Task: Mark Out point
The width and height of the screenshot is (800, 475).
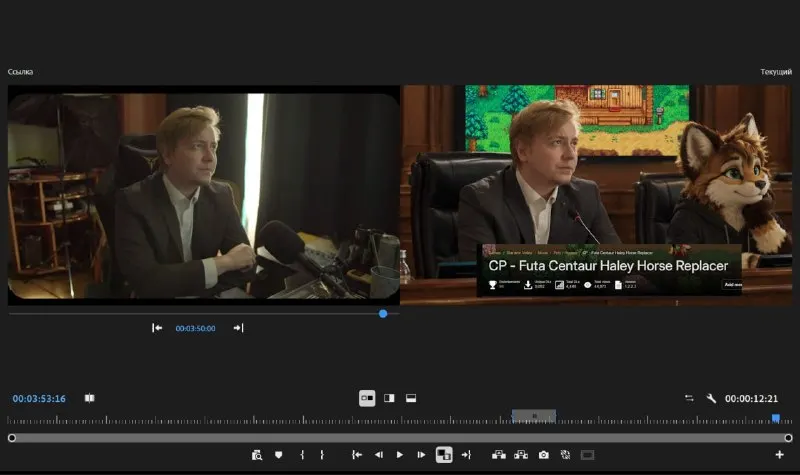Action: (x=322, y=455)
